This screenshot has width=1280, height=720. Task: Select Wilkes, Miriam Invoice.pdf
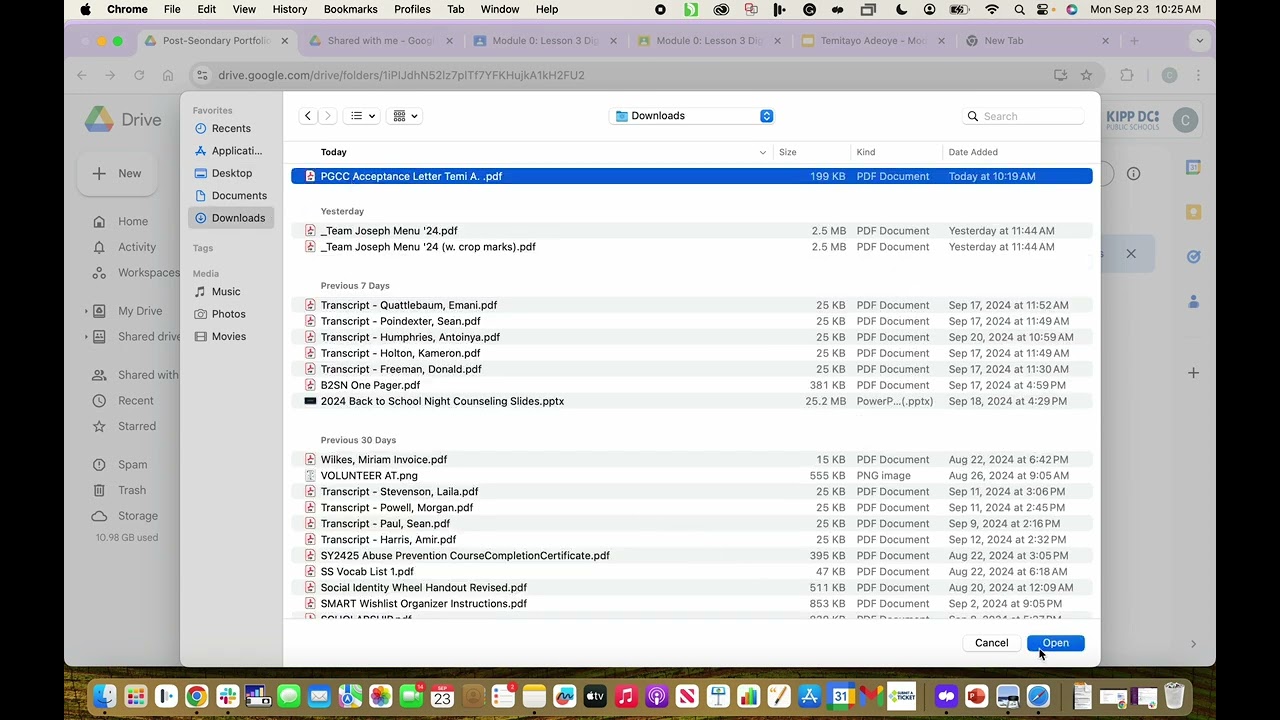[691, 460]
